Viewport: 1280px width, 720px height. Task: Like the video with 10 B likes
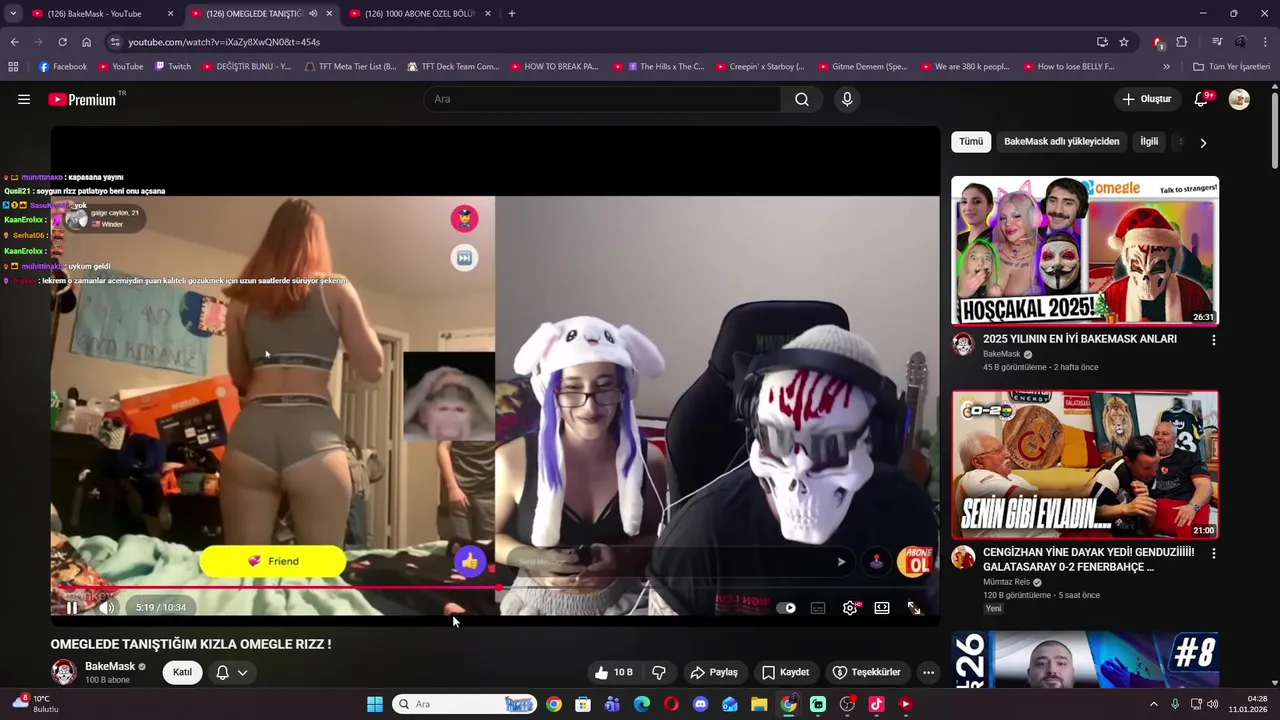[614, 672]
